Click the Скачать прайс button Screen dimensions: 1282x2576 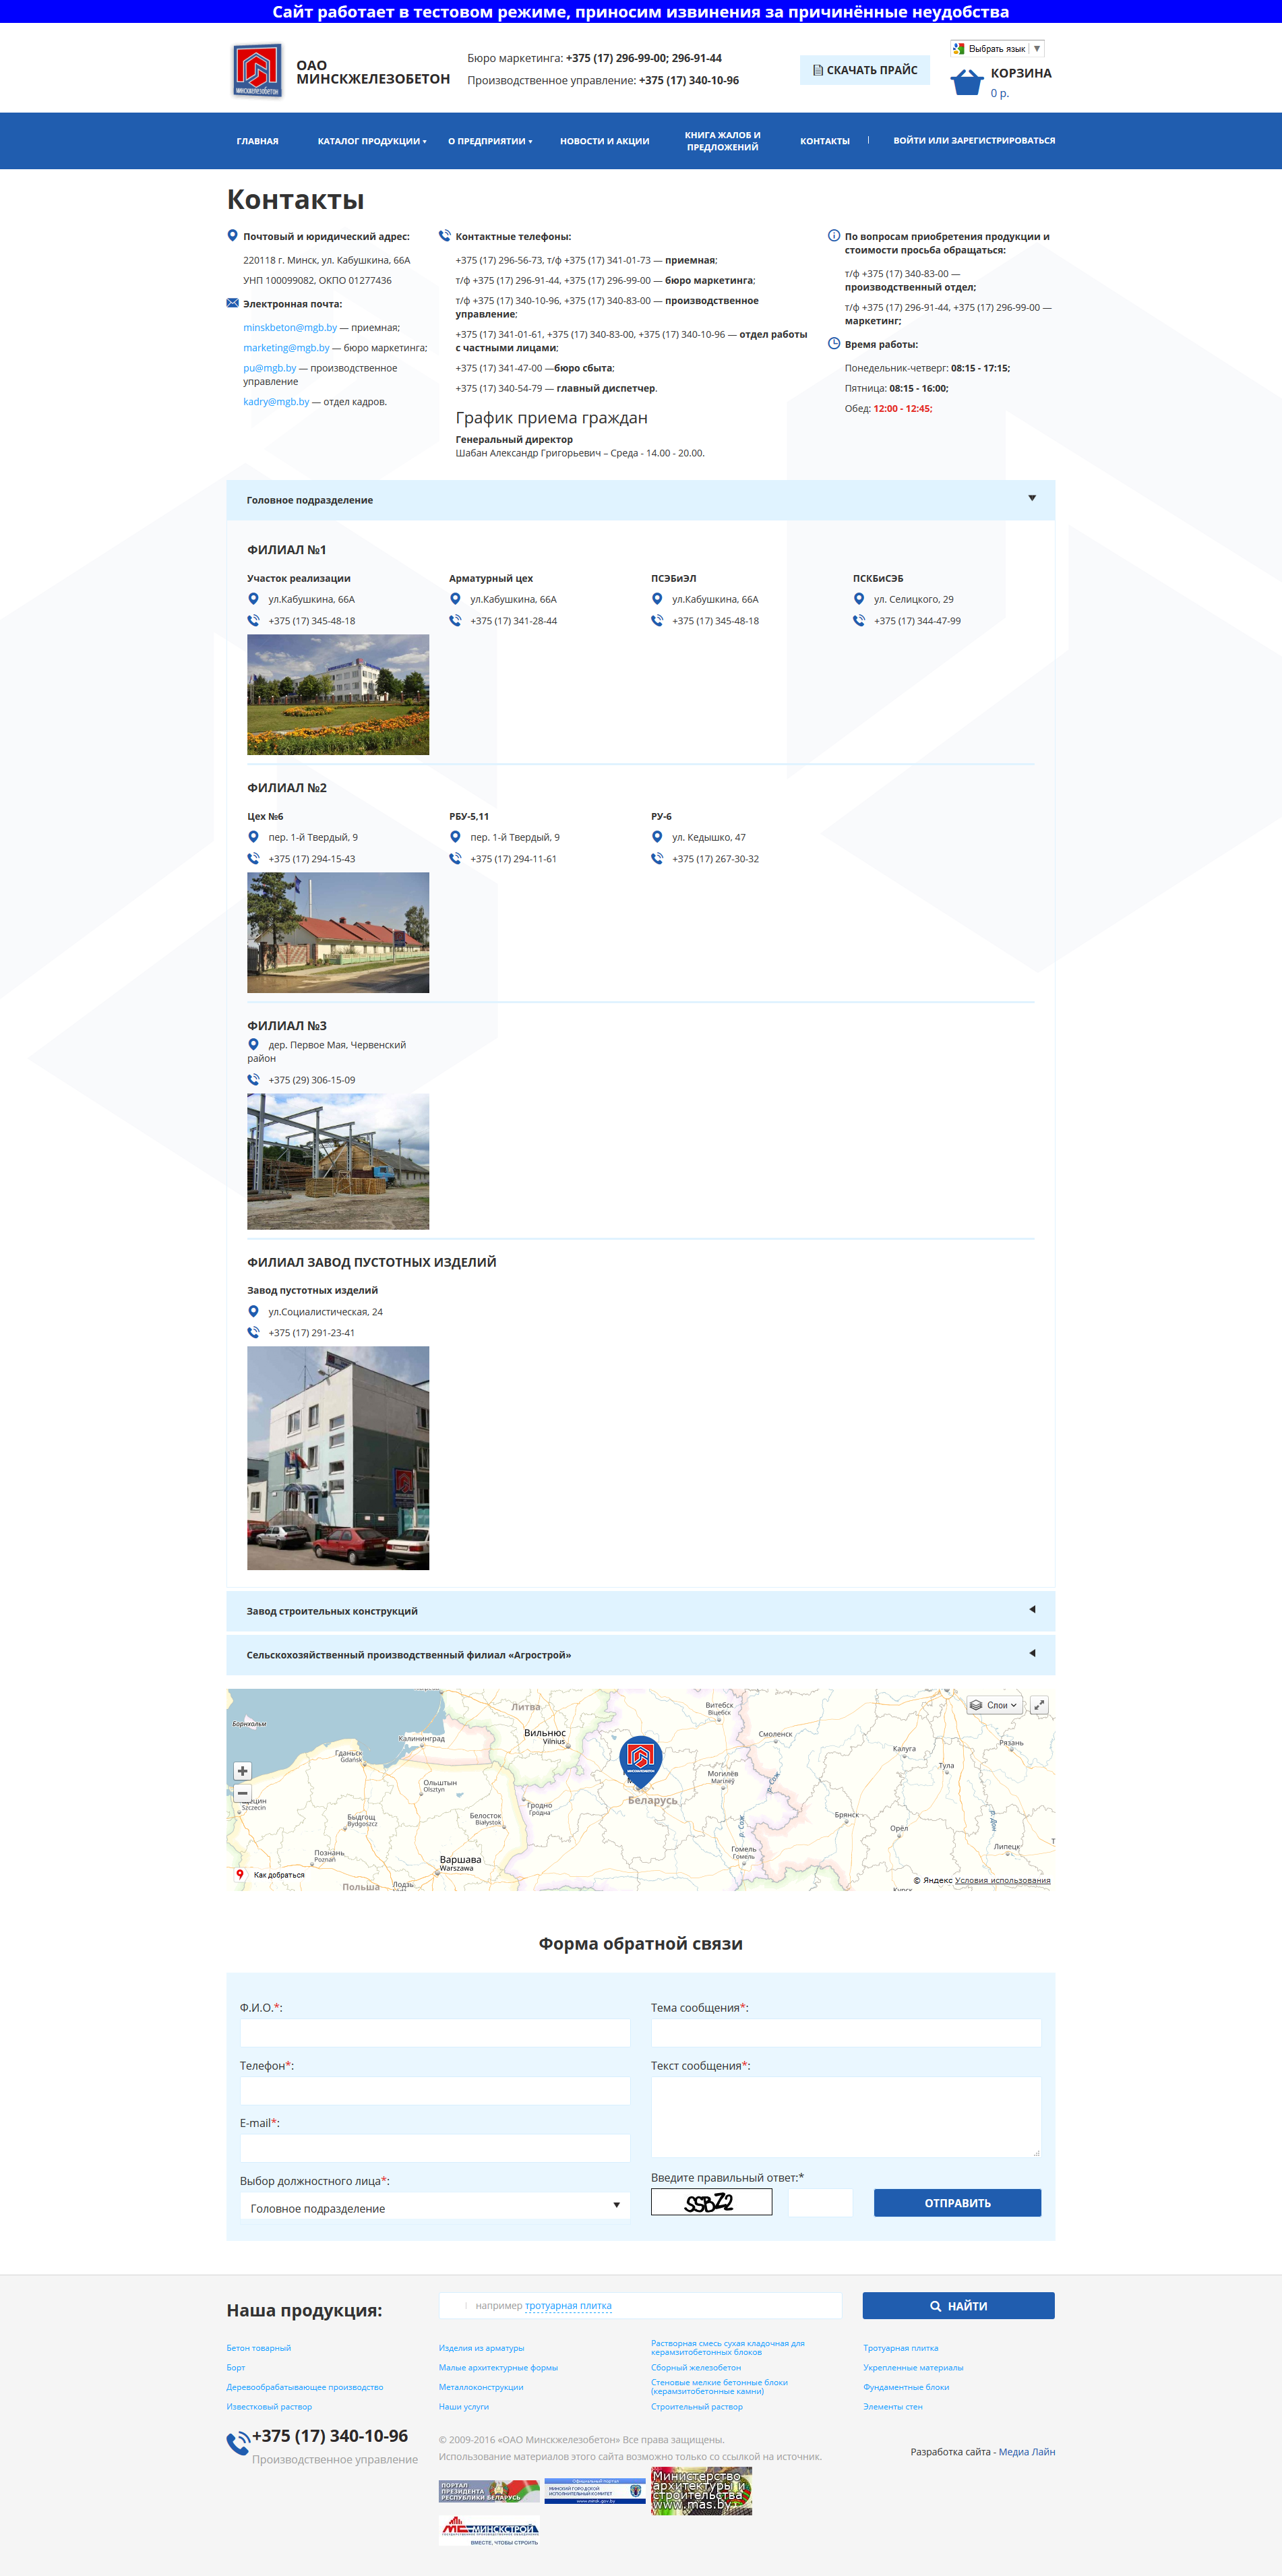(x=865, y=70)
